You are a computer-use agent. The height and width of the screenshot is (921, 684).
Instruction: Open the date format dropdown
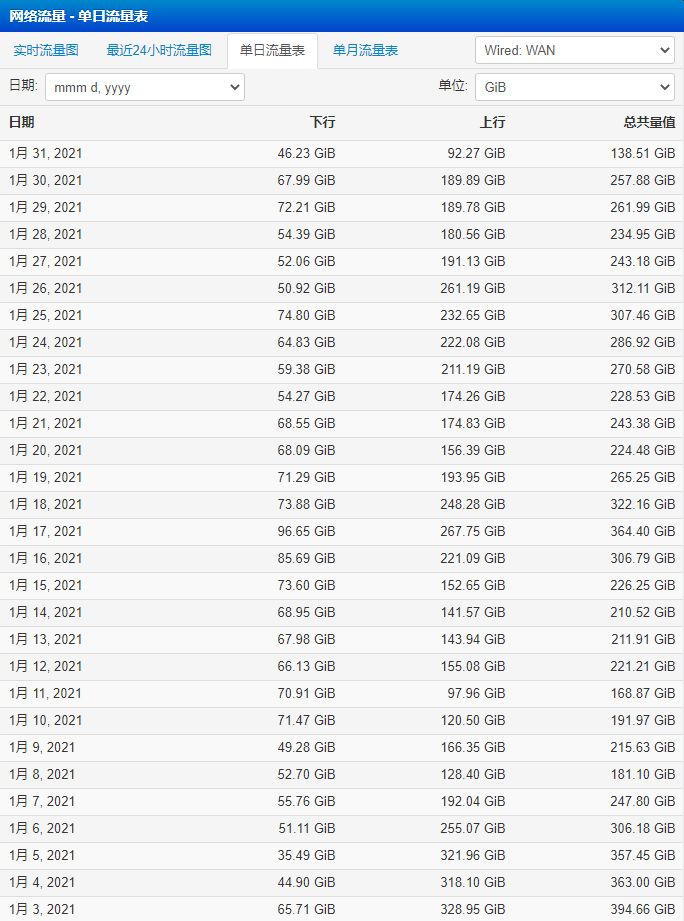(145, 88)
